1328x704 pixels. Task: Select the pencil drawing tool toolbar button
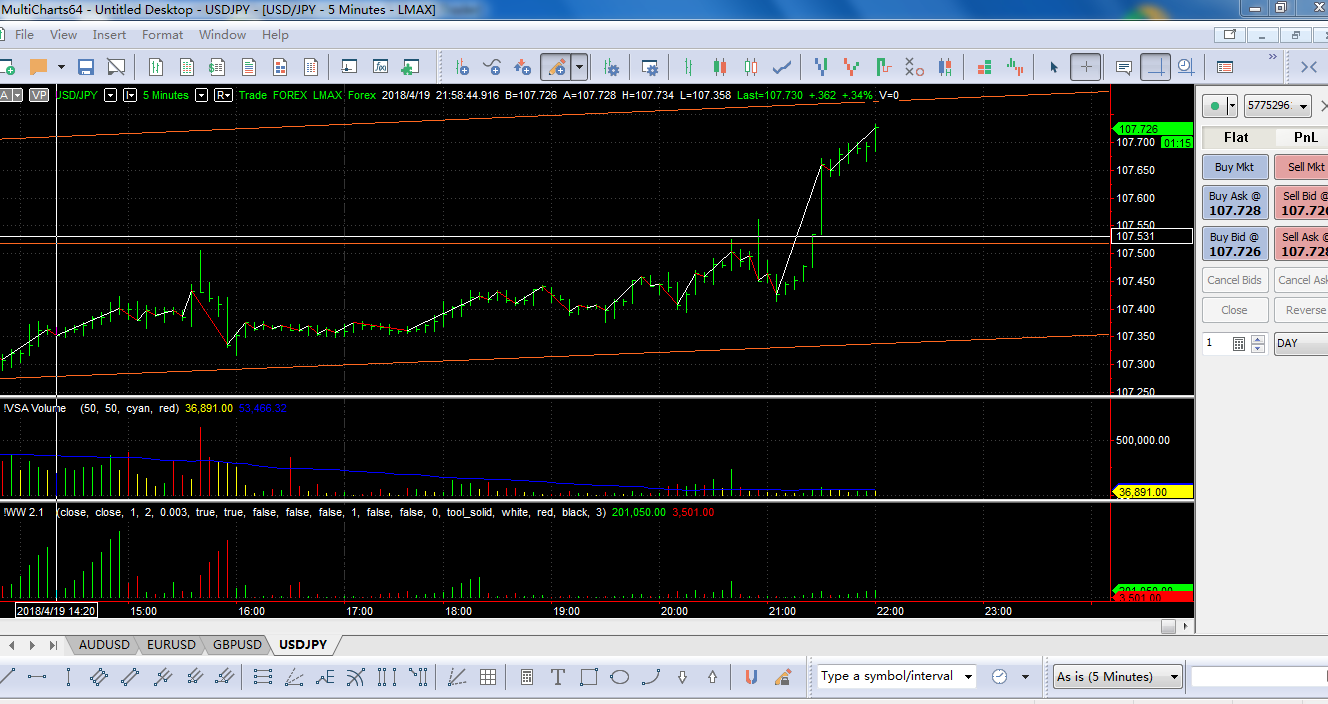(555, 67)
